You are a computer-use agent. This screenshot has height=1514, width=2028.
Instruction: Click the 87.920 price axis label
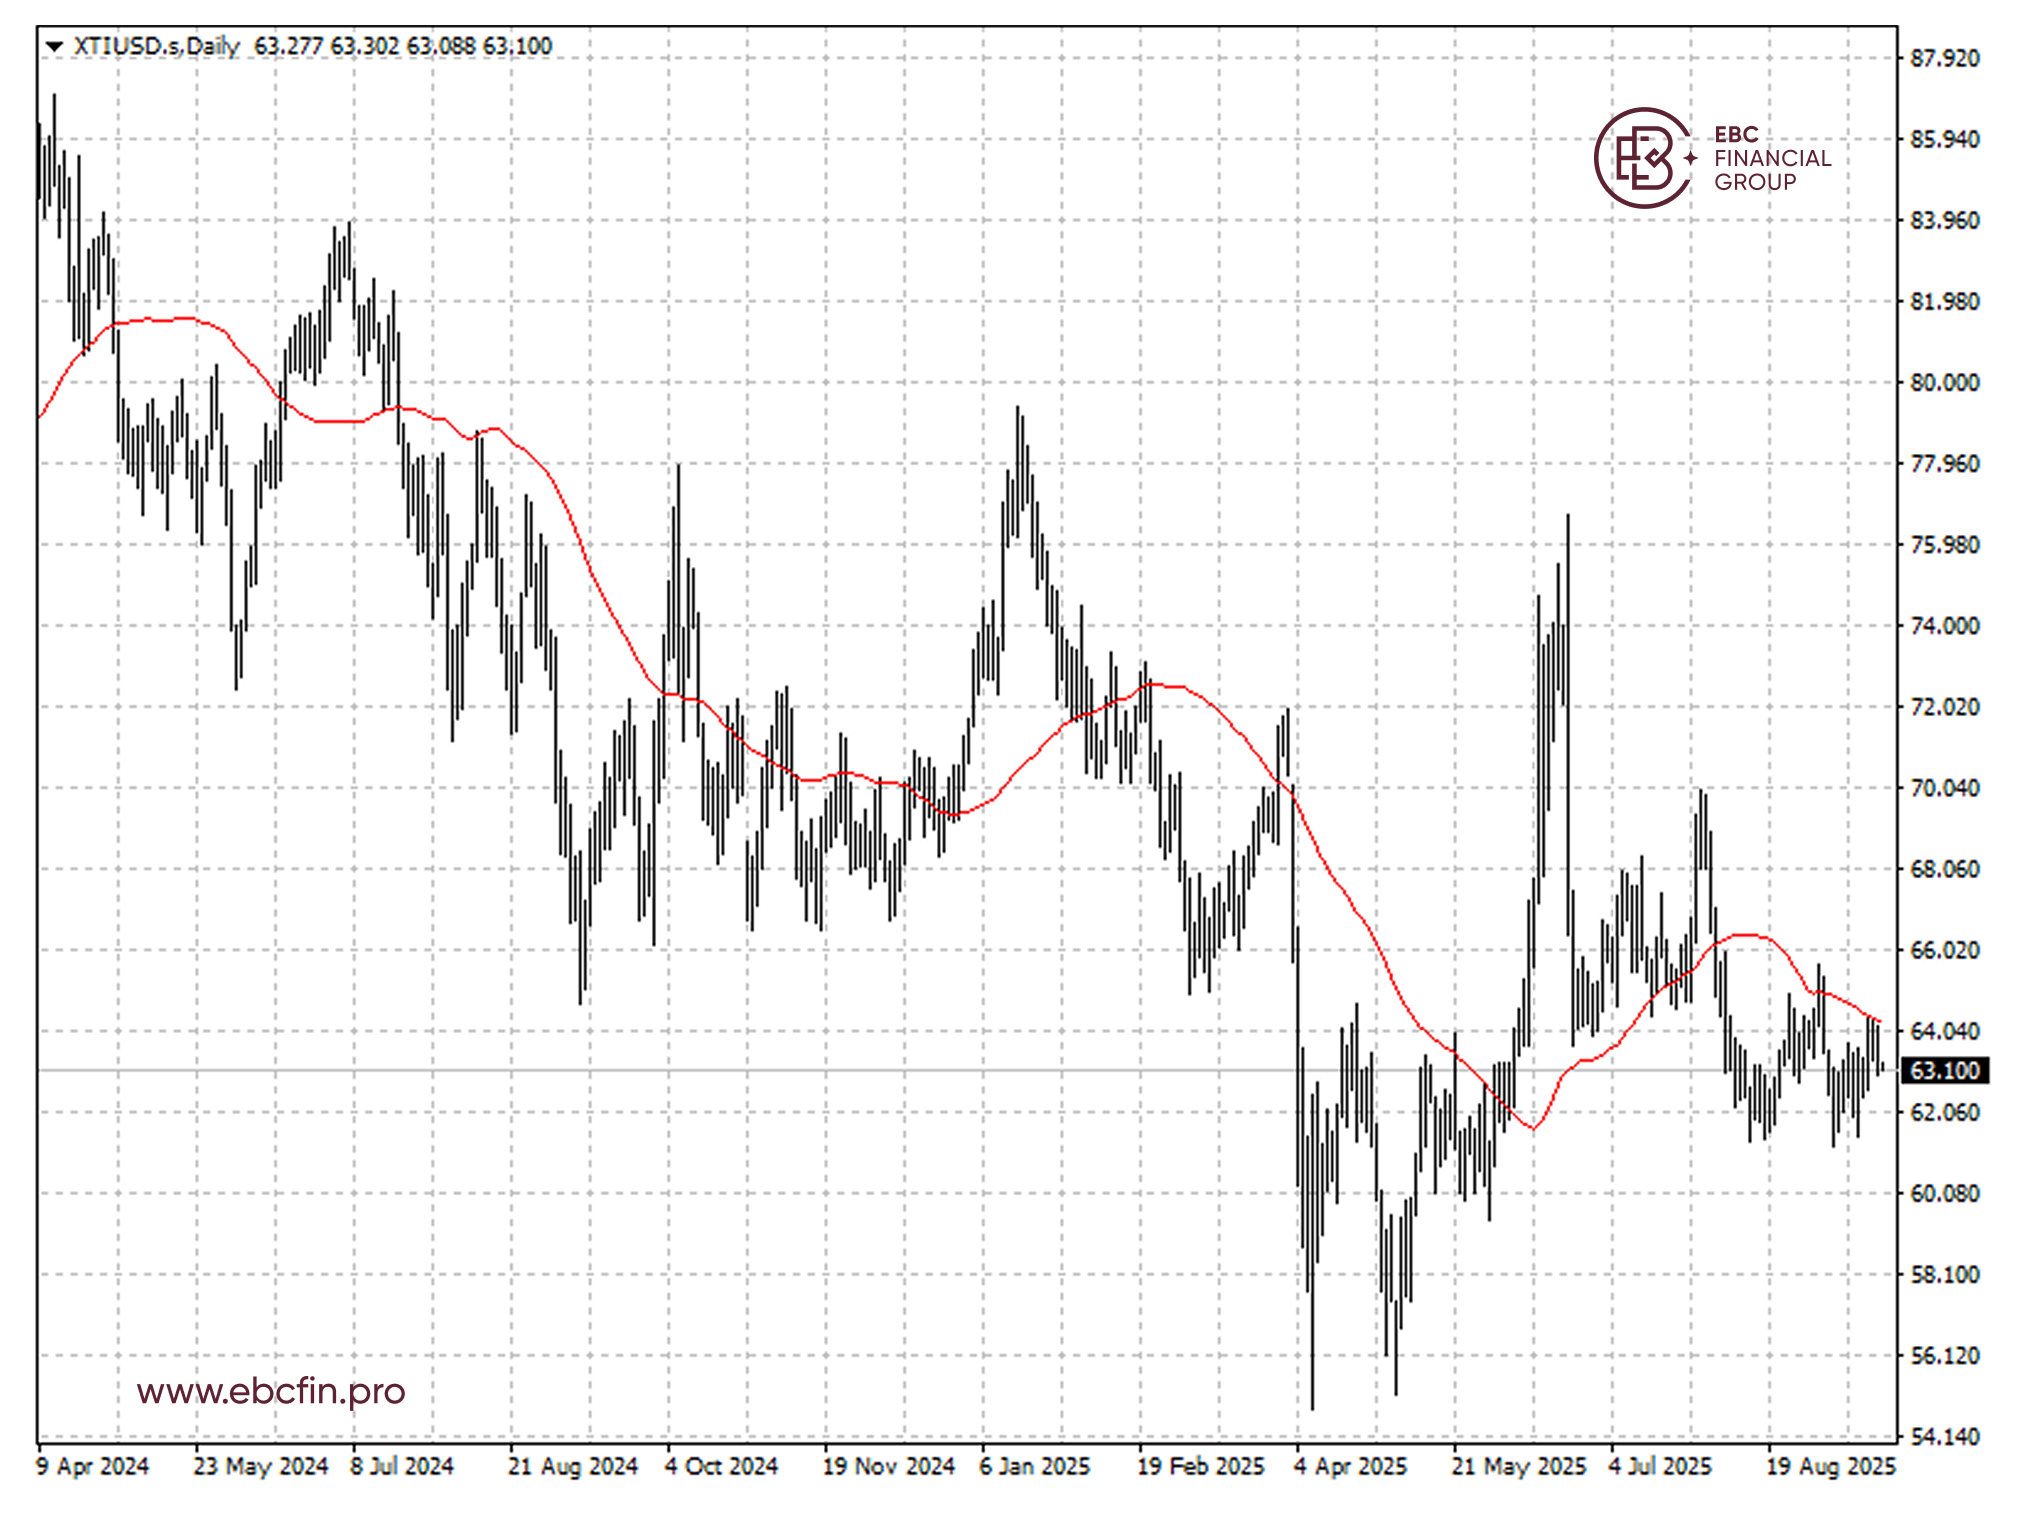[x=1944, y=58]
